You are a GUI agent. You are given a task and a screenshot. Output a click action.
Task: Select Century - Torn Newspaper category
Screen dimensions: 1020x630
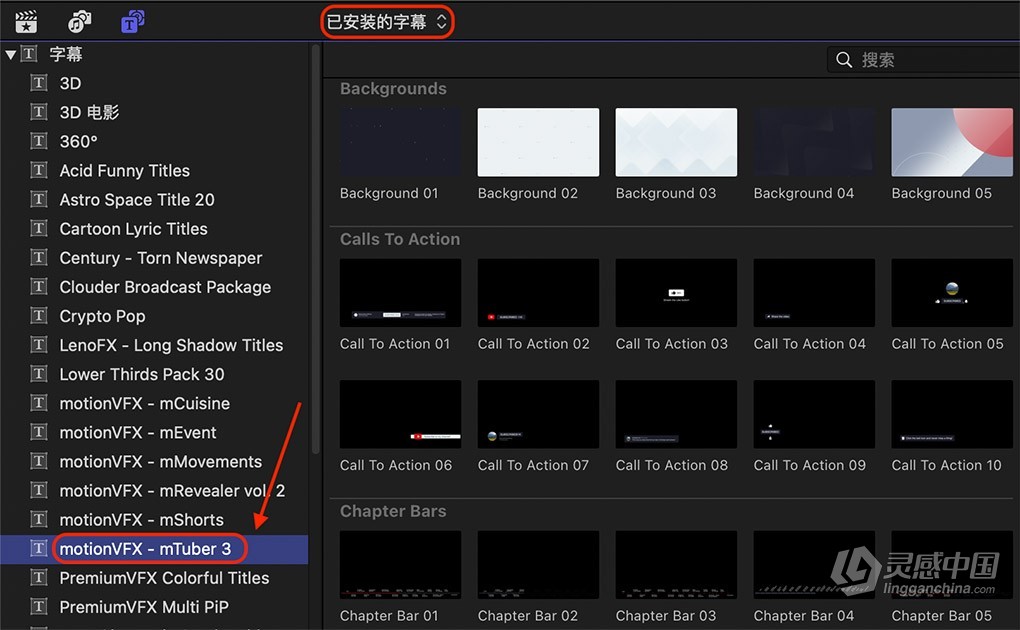pyautogui.click(x=161, y=258)
